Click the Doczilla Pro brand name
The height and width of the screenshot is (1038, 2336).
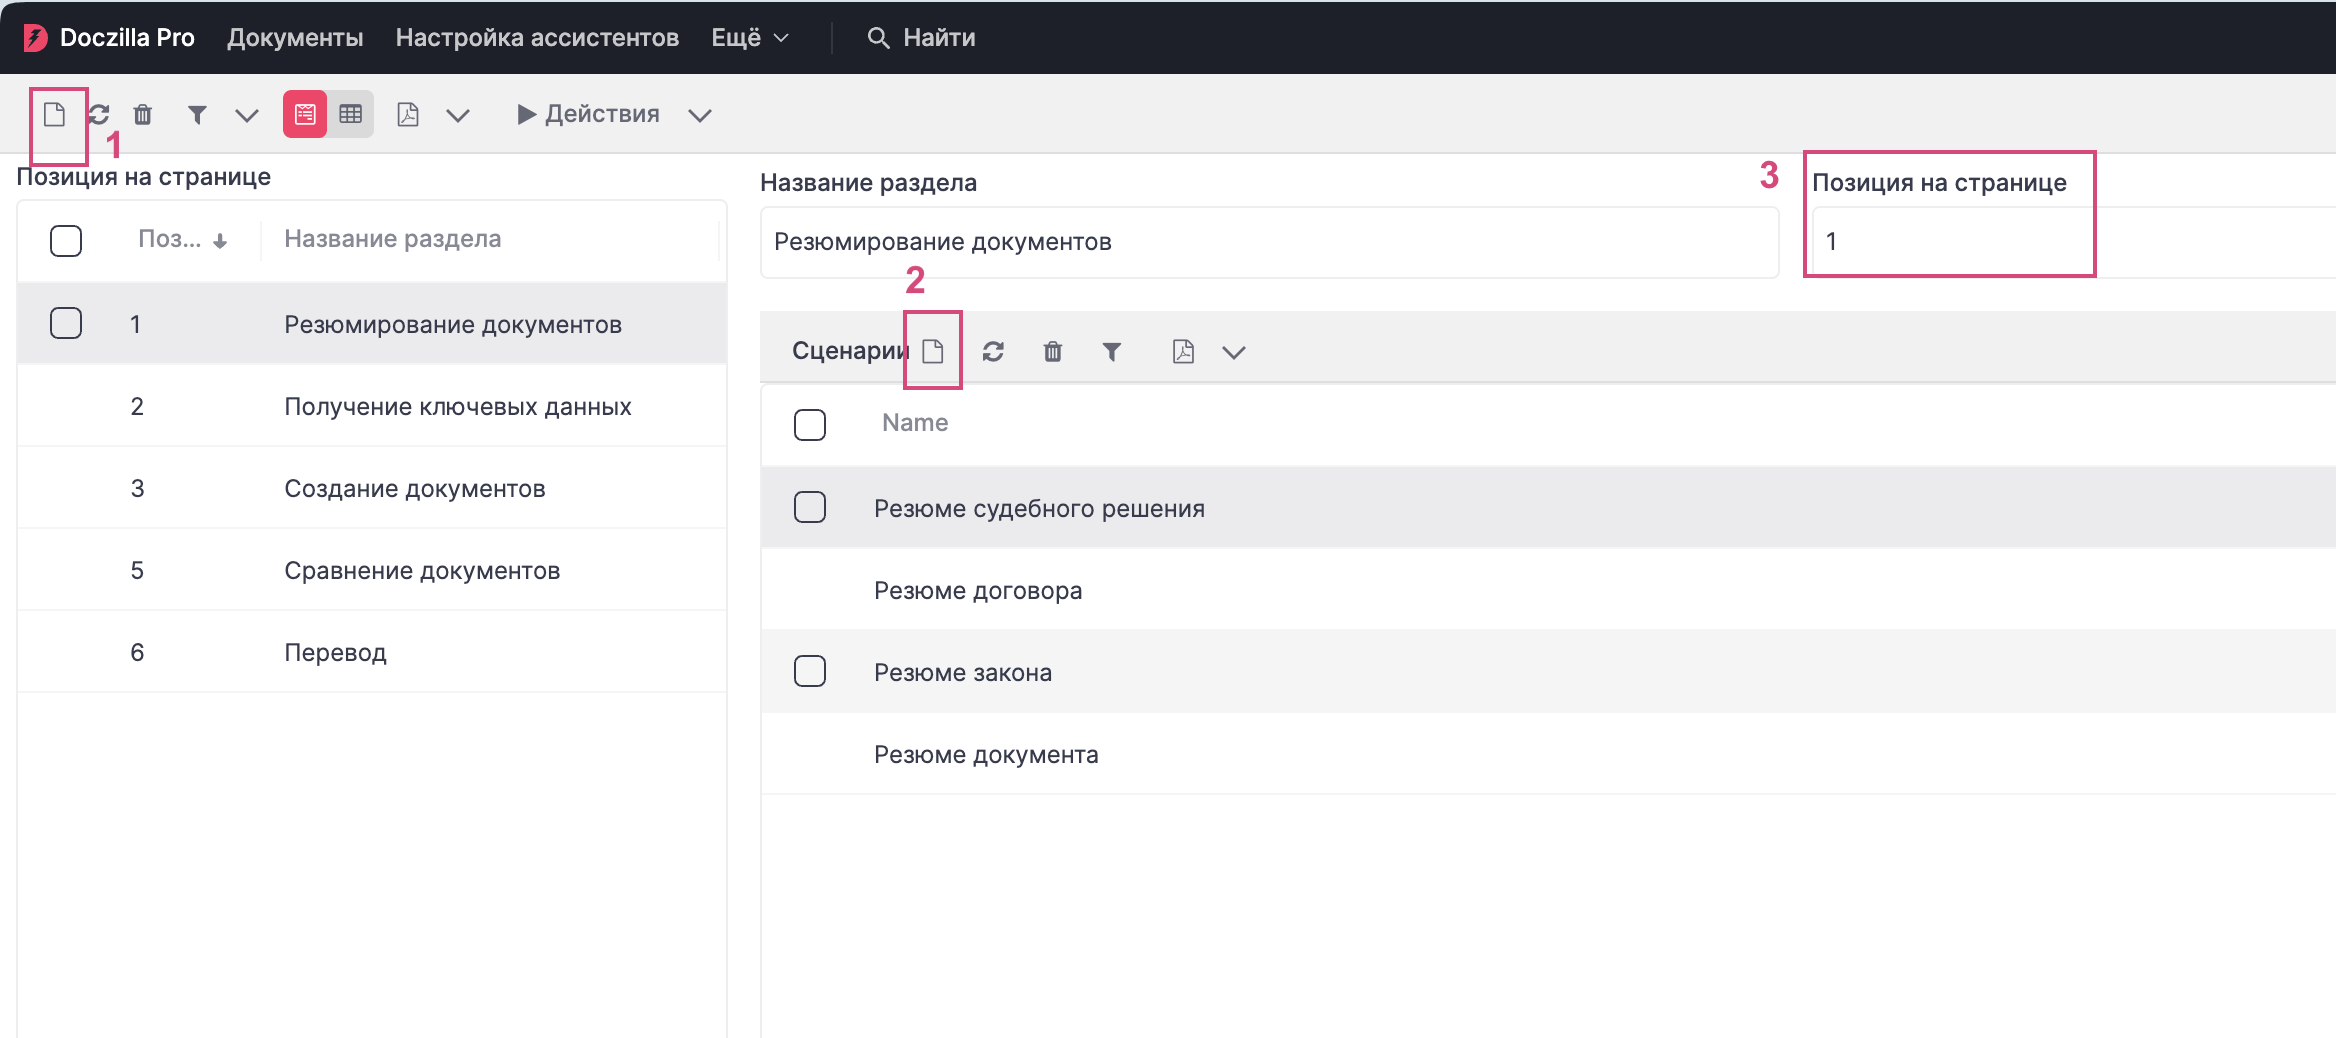point(127,38)
